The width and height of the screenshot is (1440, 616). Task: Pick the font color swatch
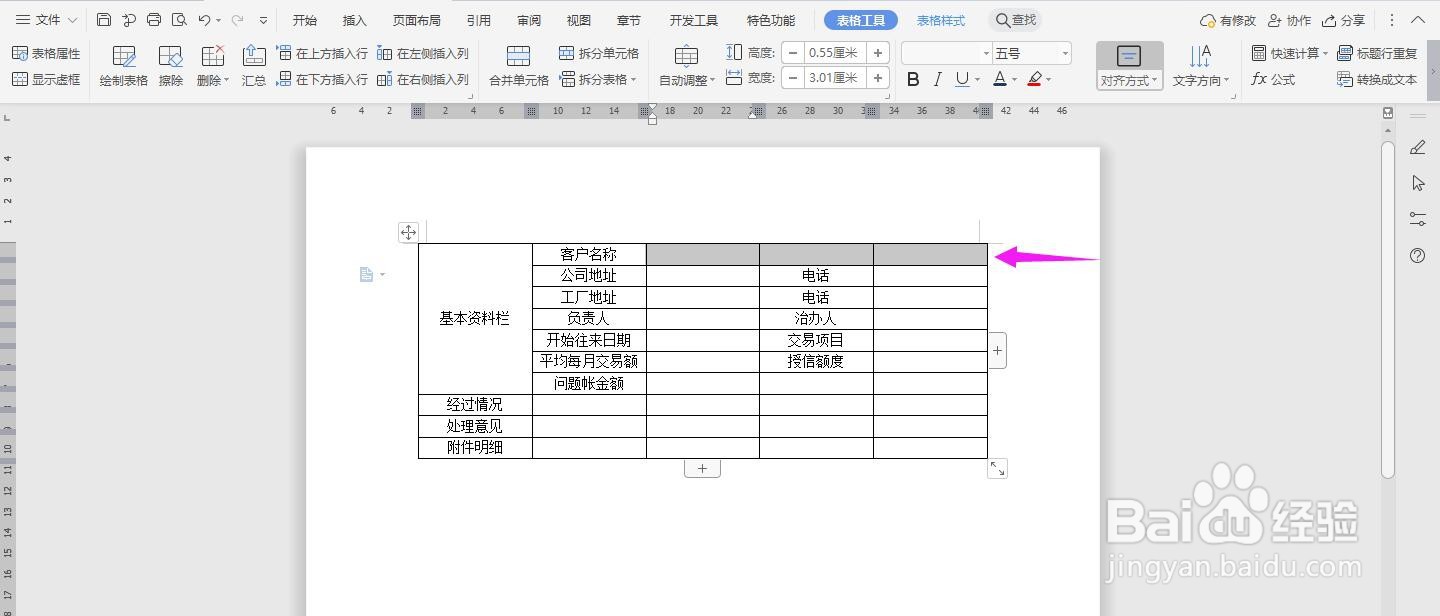click(999, 78)
